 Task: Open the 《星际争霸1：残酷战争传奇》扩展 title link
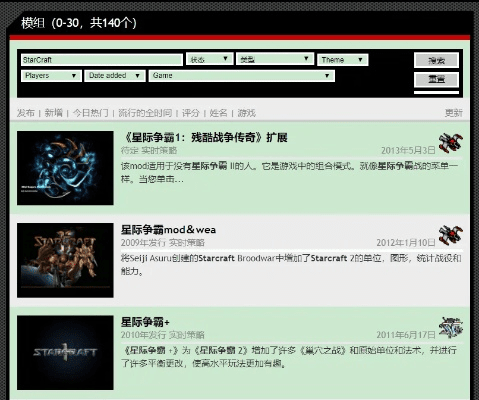[204, 137]
